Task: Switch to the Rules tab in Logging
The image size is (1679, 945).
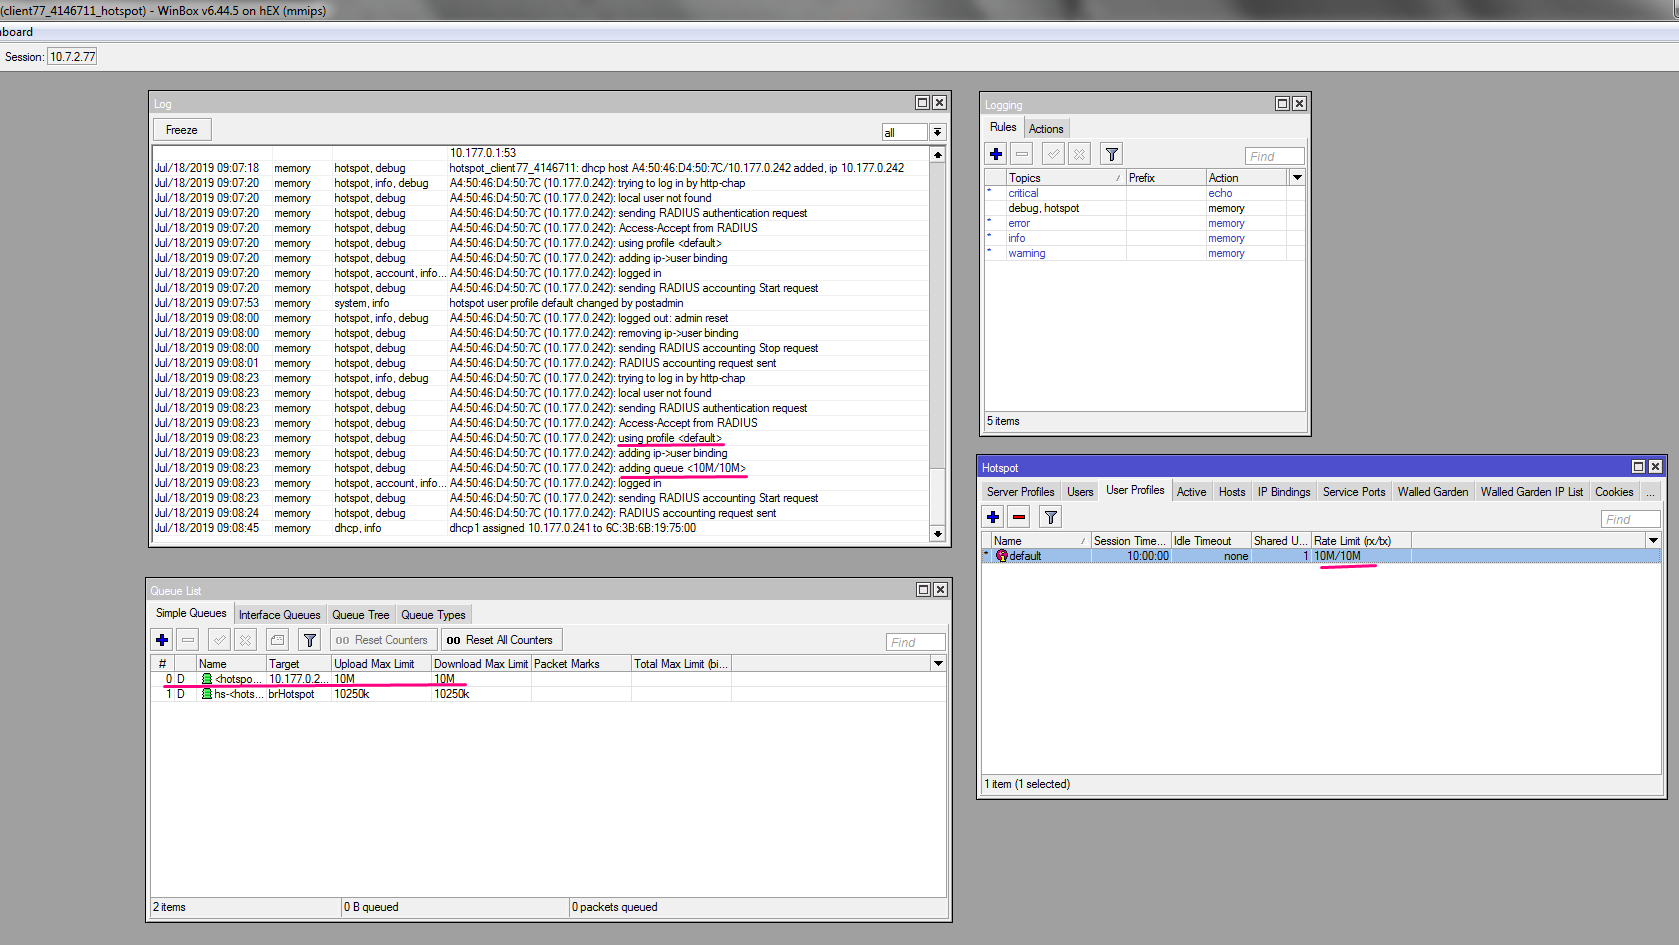Action: point(1003,127)
